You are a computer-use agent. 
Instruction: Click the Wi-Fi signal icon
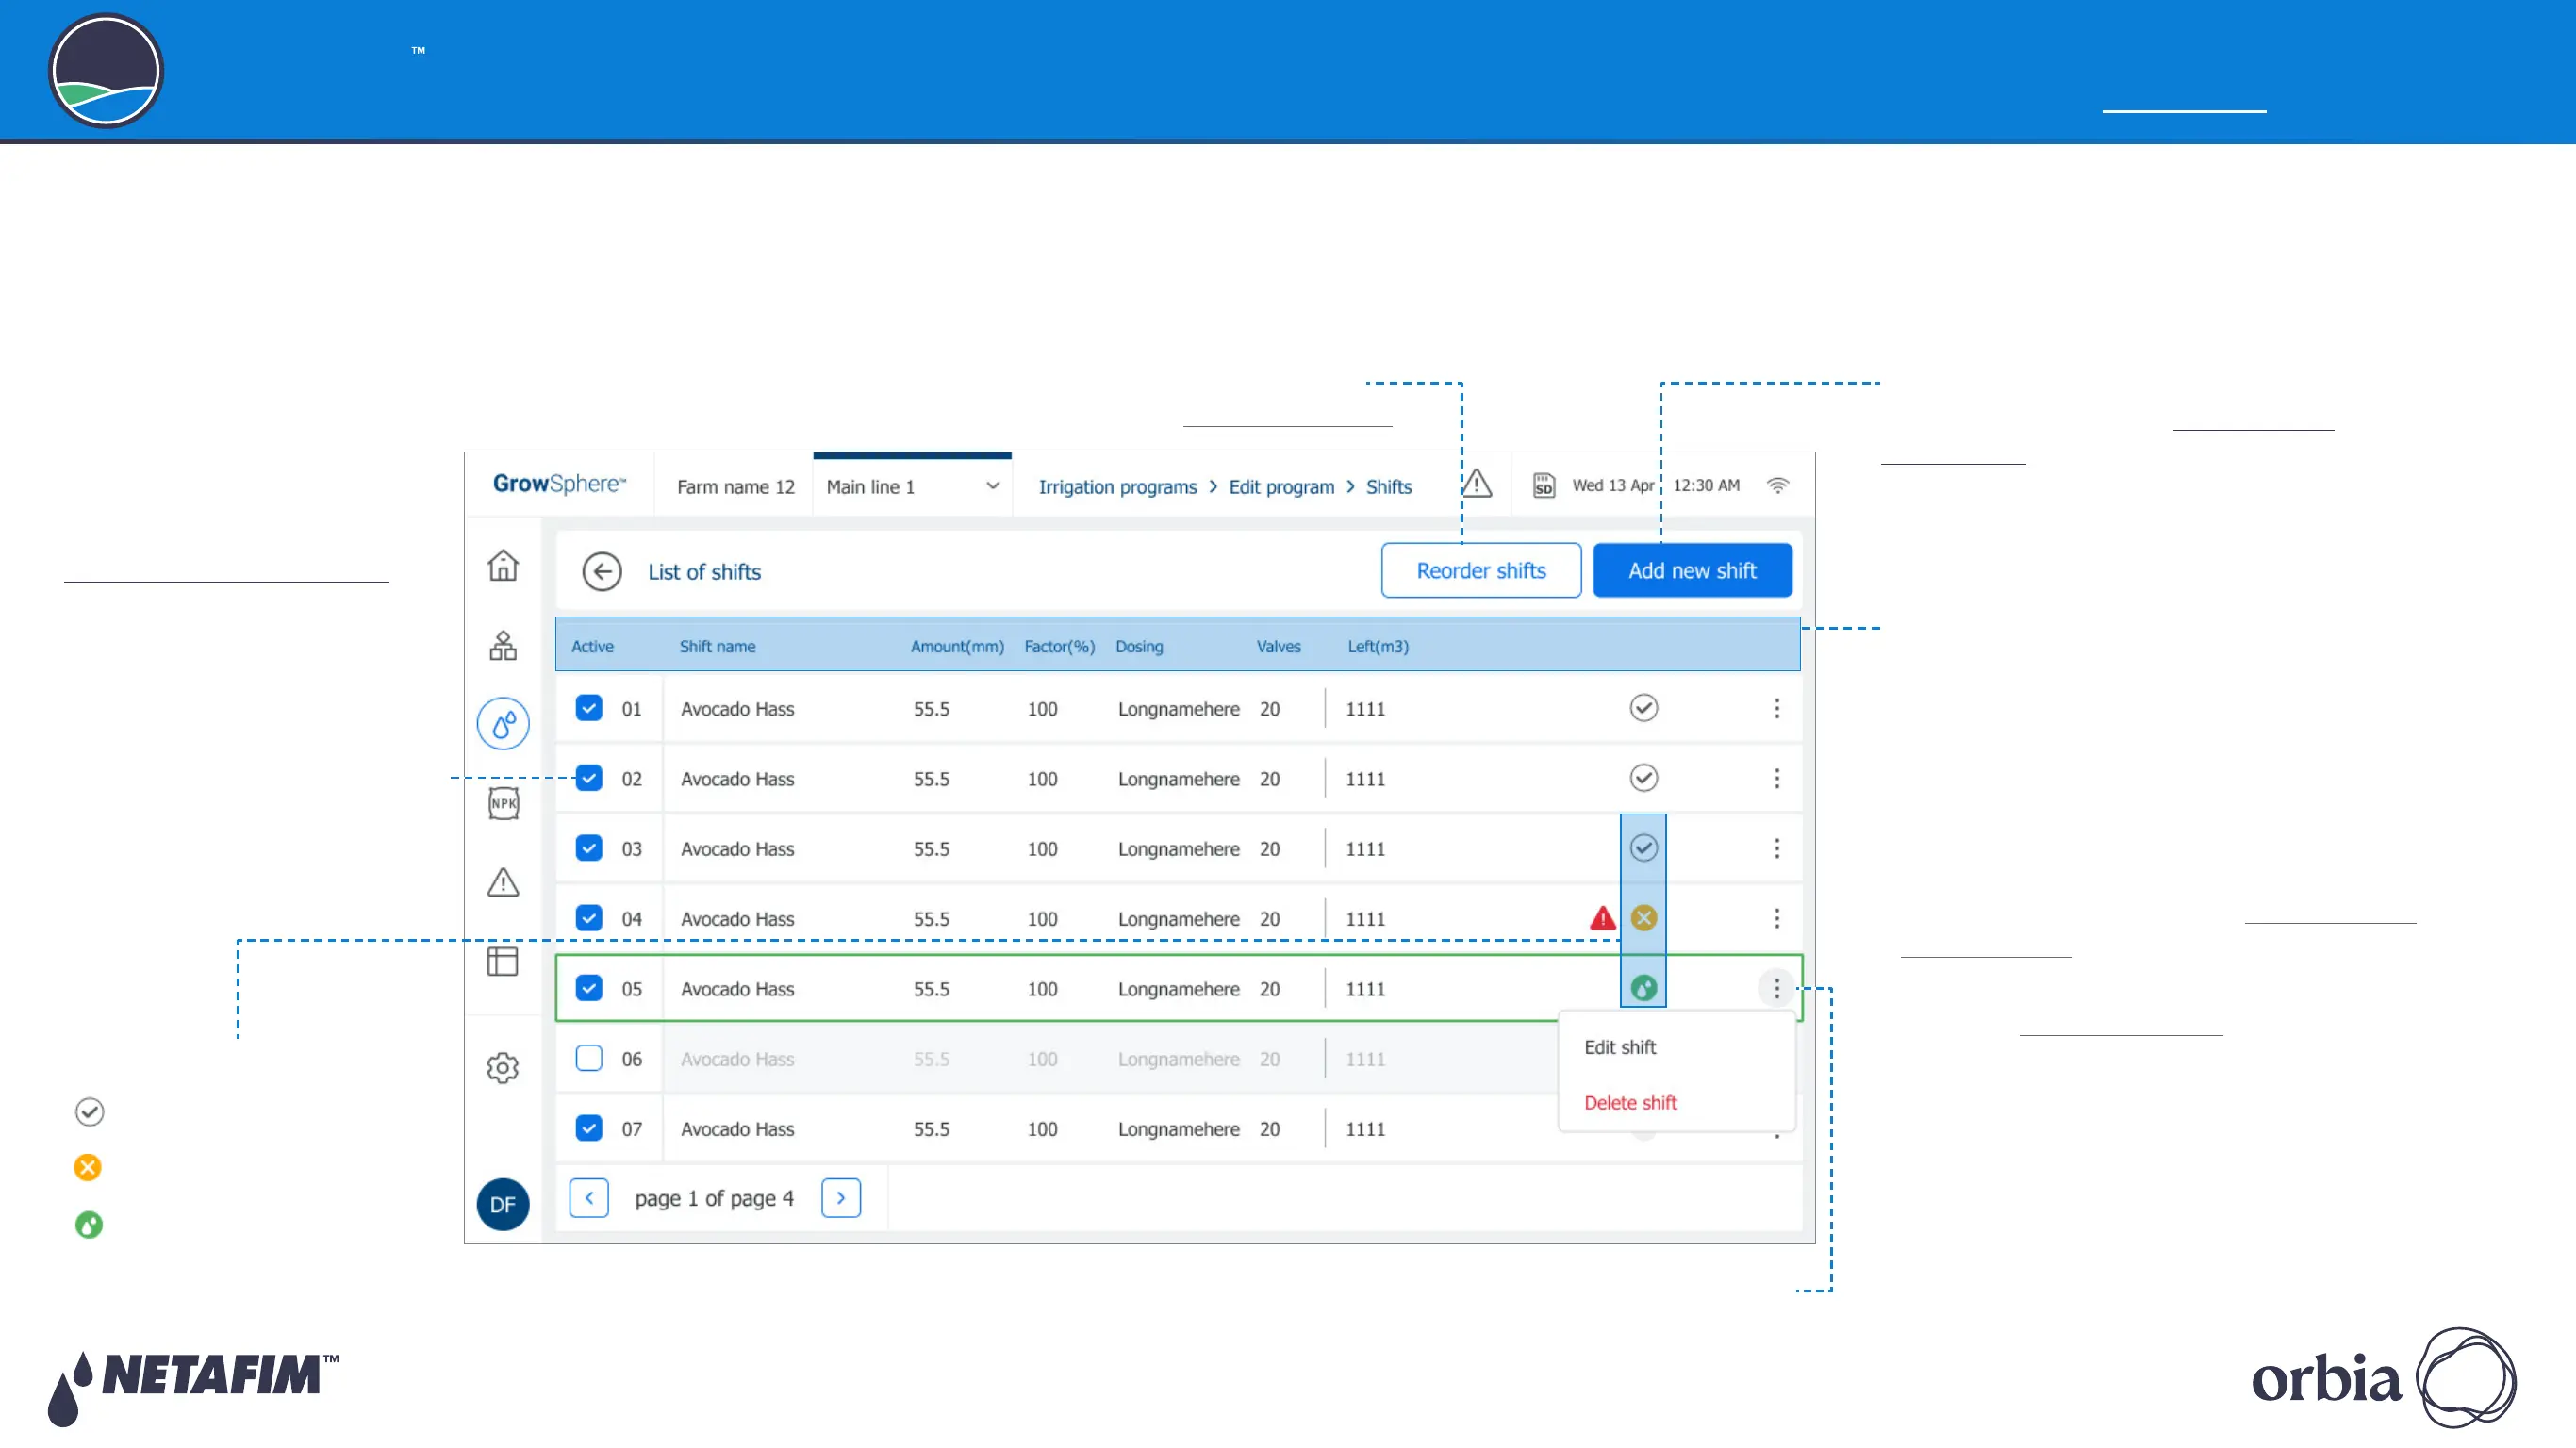1777,485
